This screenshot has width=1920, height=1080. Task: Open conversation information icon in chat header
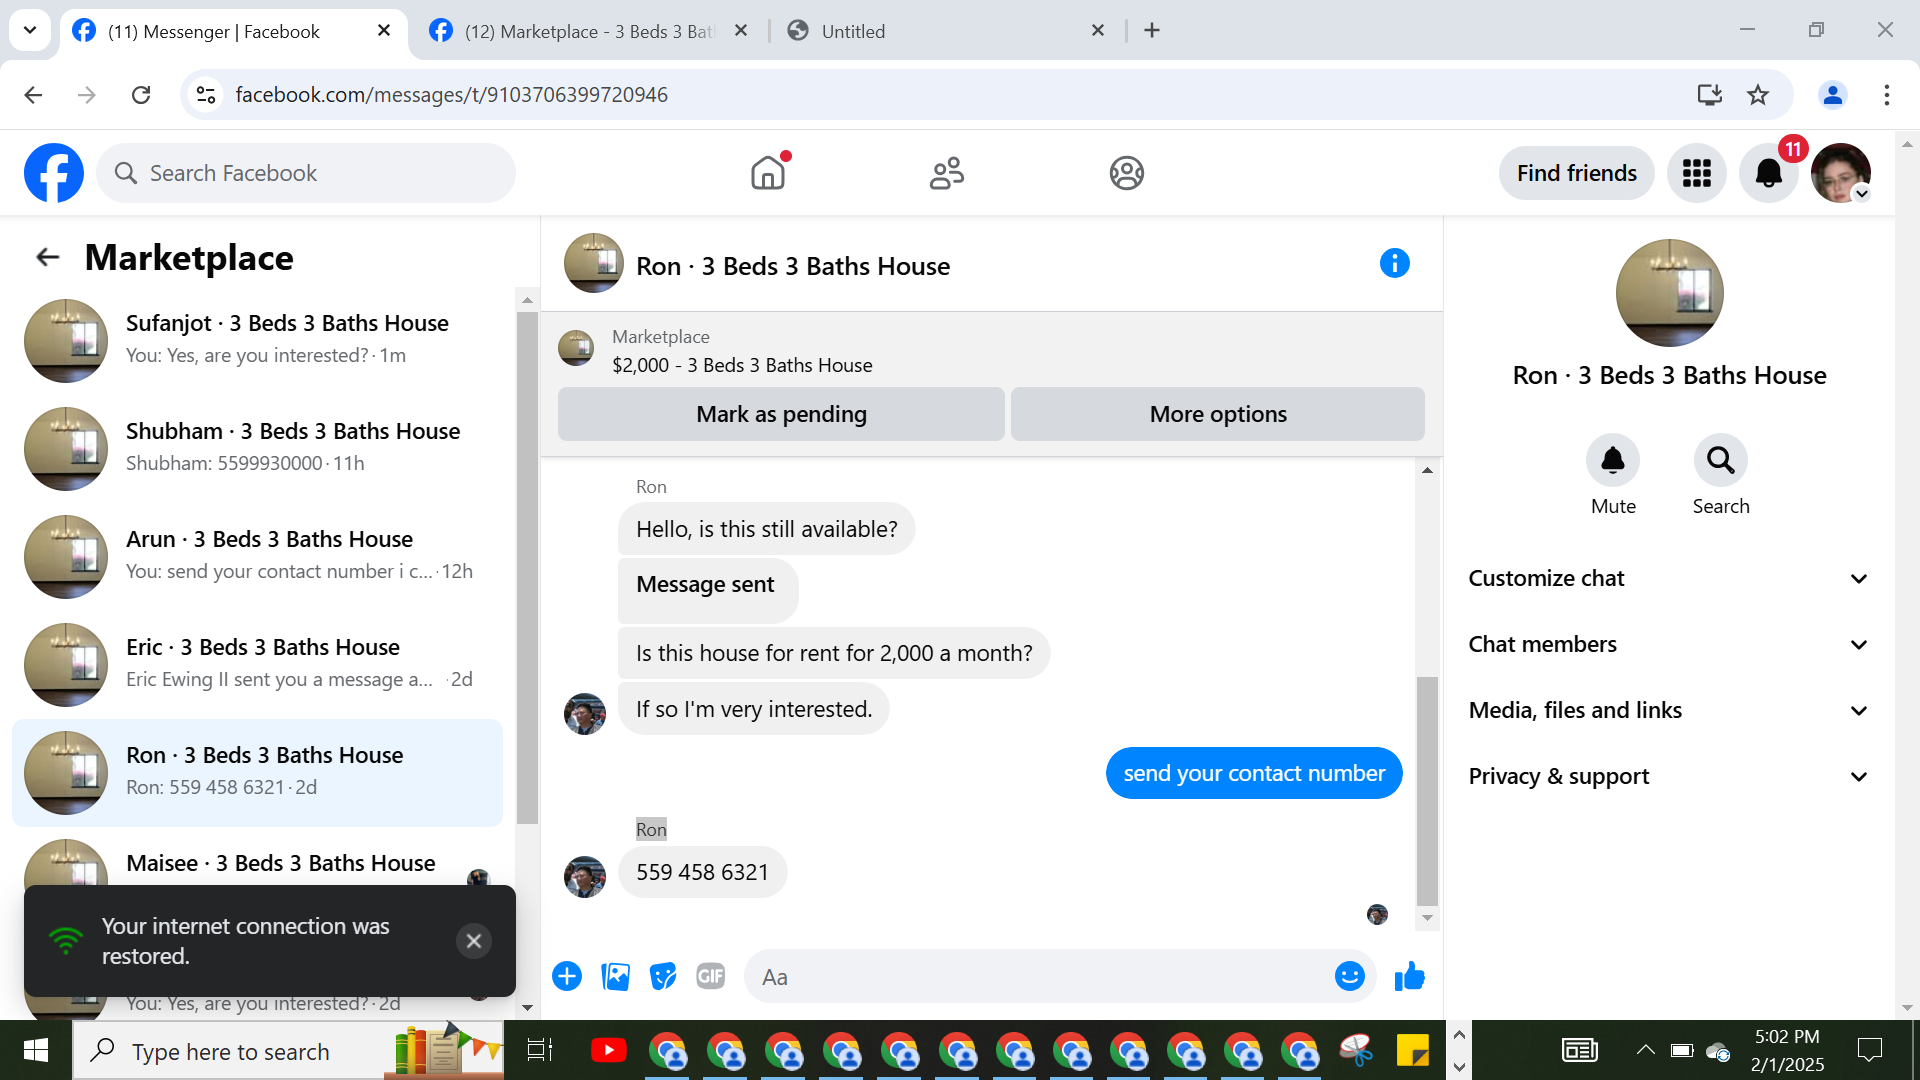[x=1394, y=264]
